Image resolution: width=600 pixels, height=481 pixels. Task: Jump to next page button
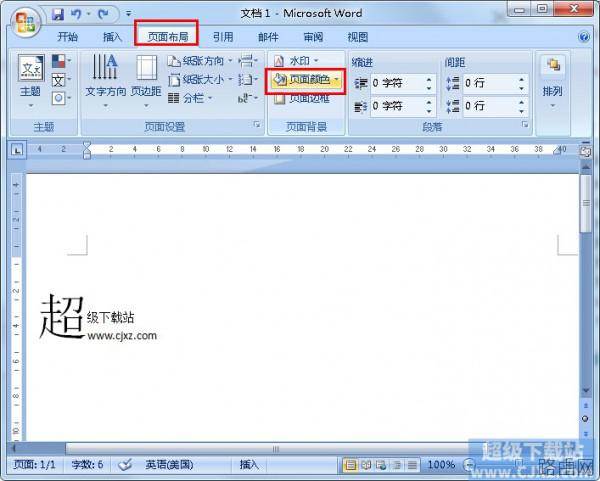(x=585, y=433)
